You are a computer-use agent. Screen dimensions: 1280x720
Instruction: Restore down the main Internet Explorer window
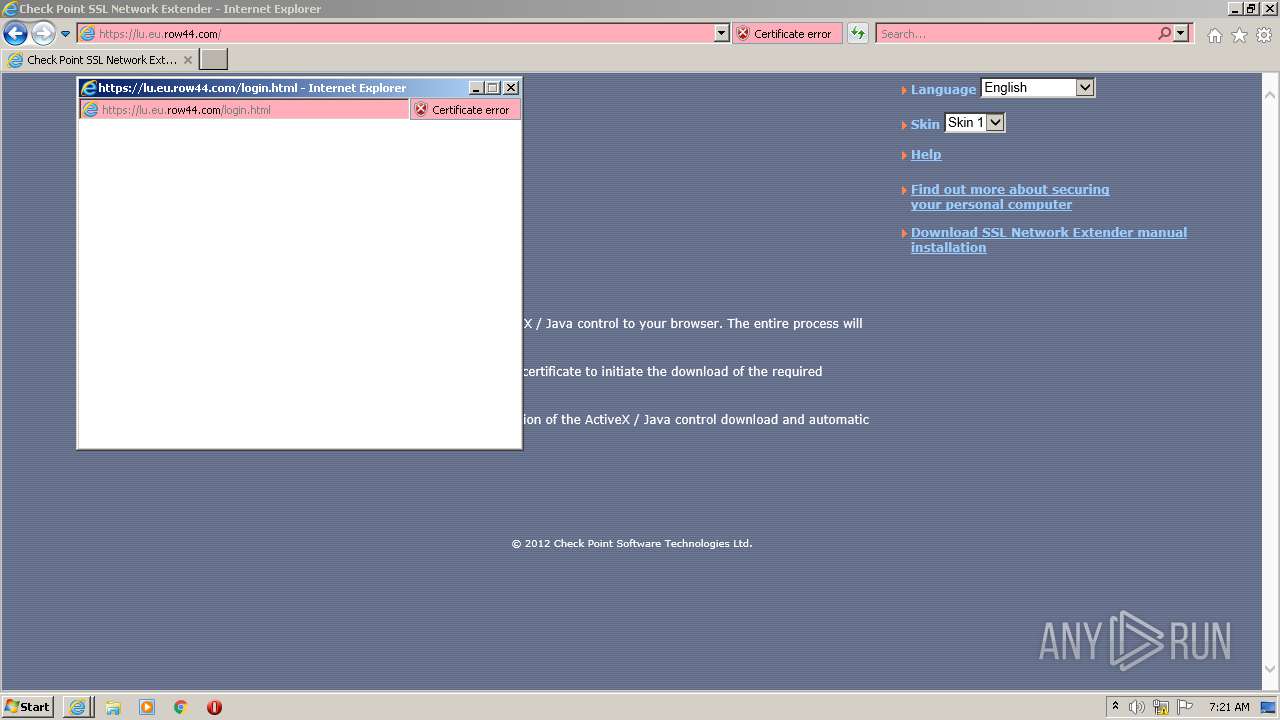coord(1251,8)
